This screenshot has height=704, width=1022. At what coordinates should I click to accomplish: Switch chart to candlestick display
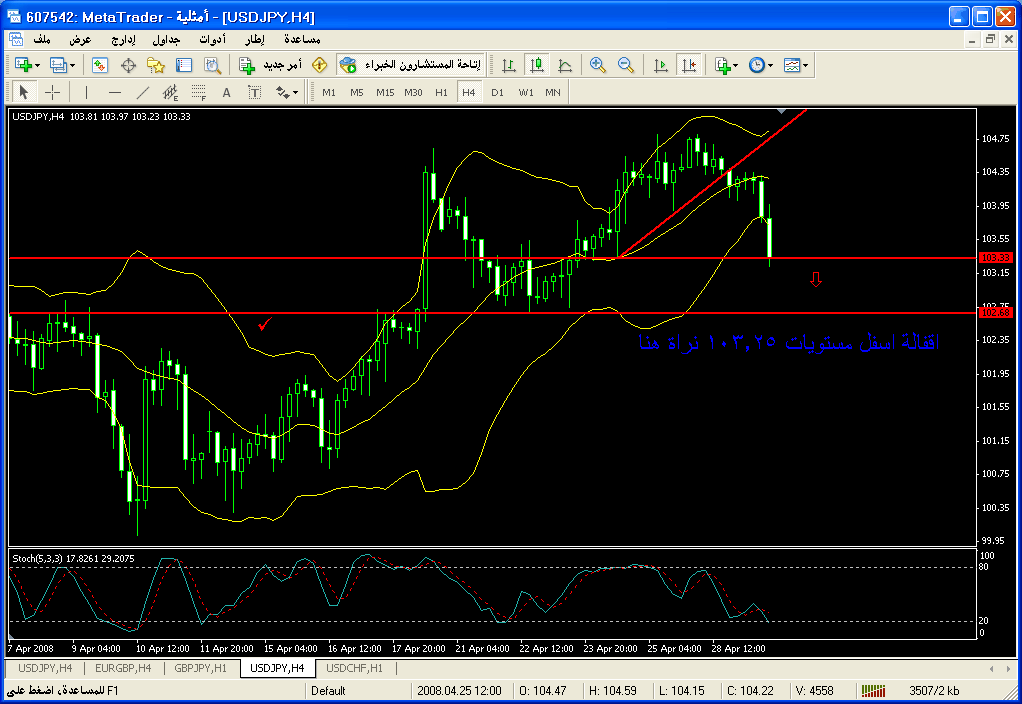[537, 65]
